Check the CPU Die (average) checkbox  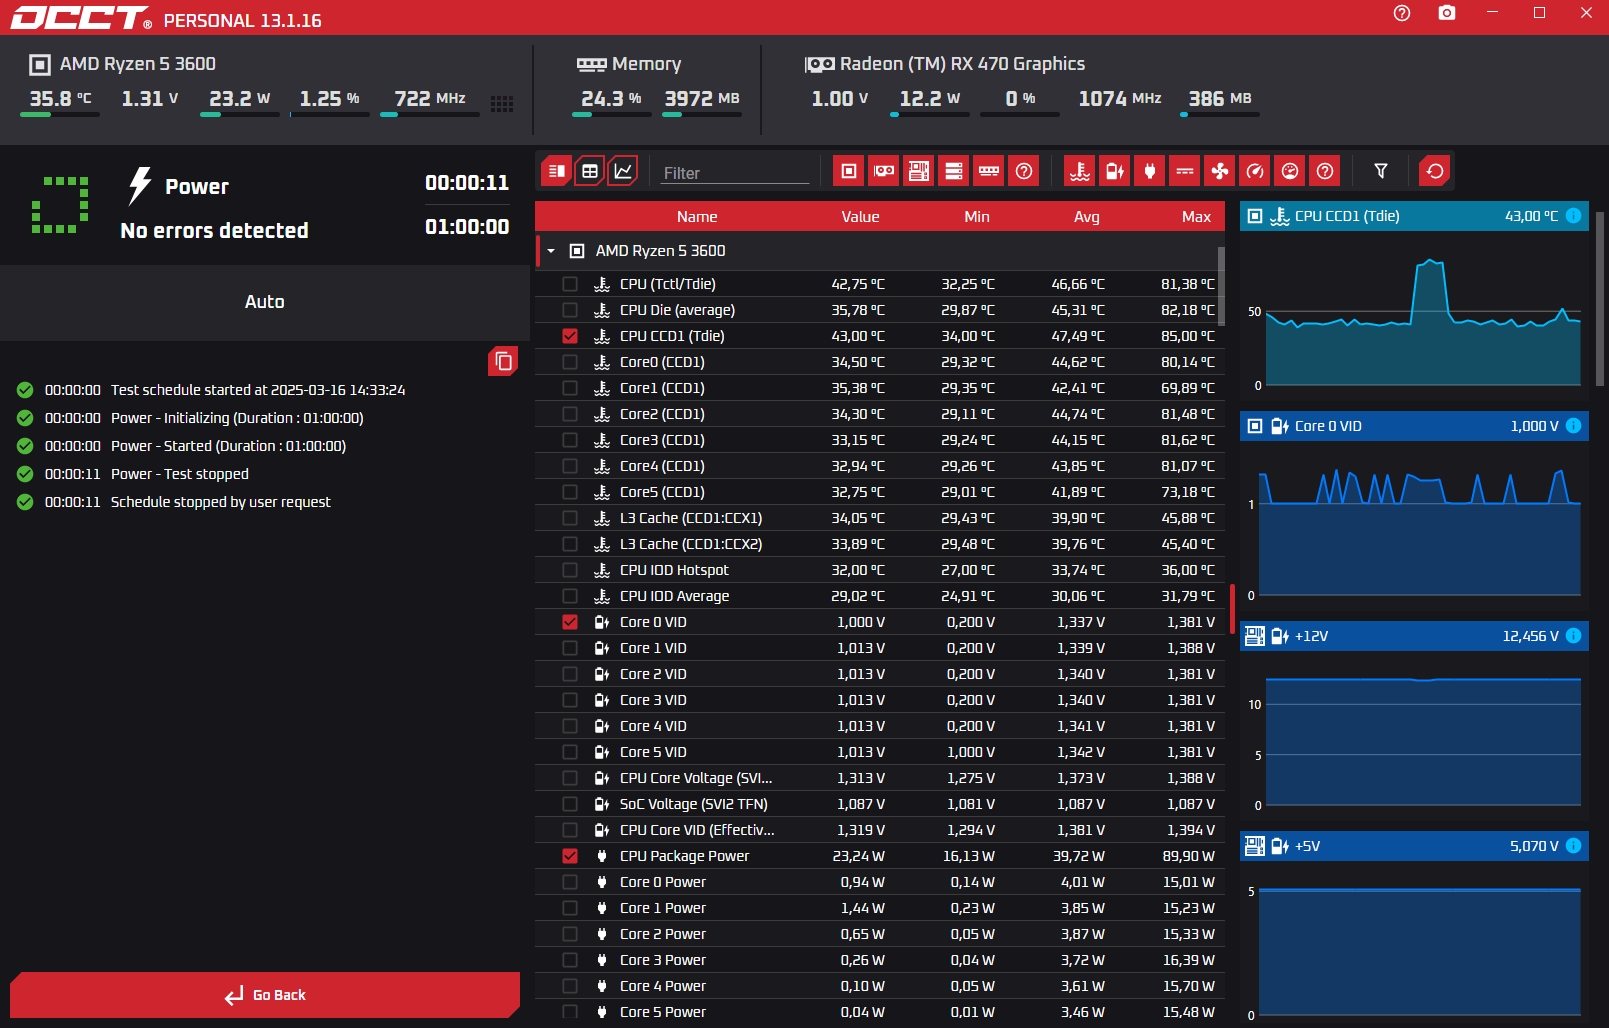tap(570, 310)
